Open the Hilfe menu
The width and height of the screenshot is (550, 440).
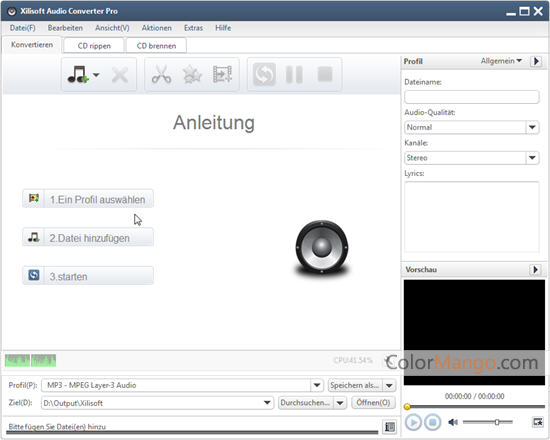click(x=223, y=28)
